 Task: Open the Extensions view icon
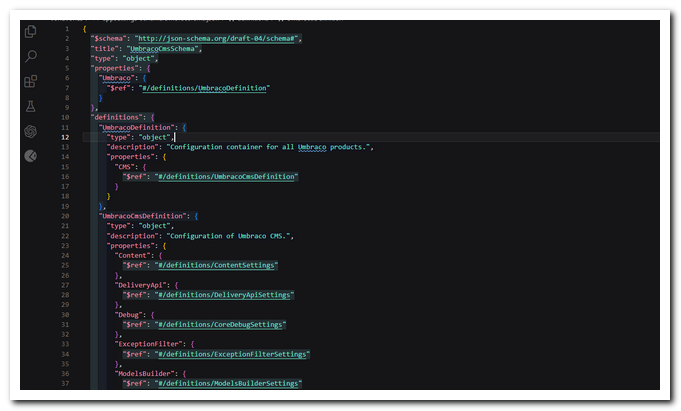[x=30, y=81]
